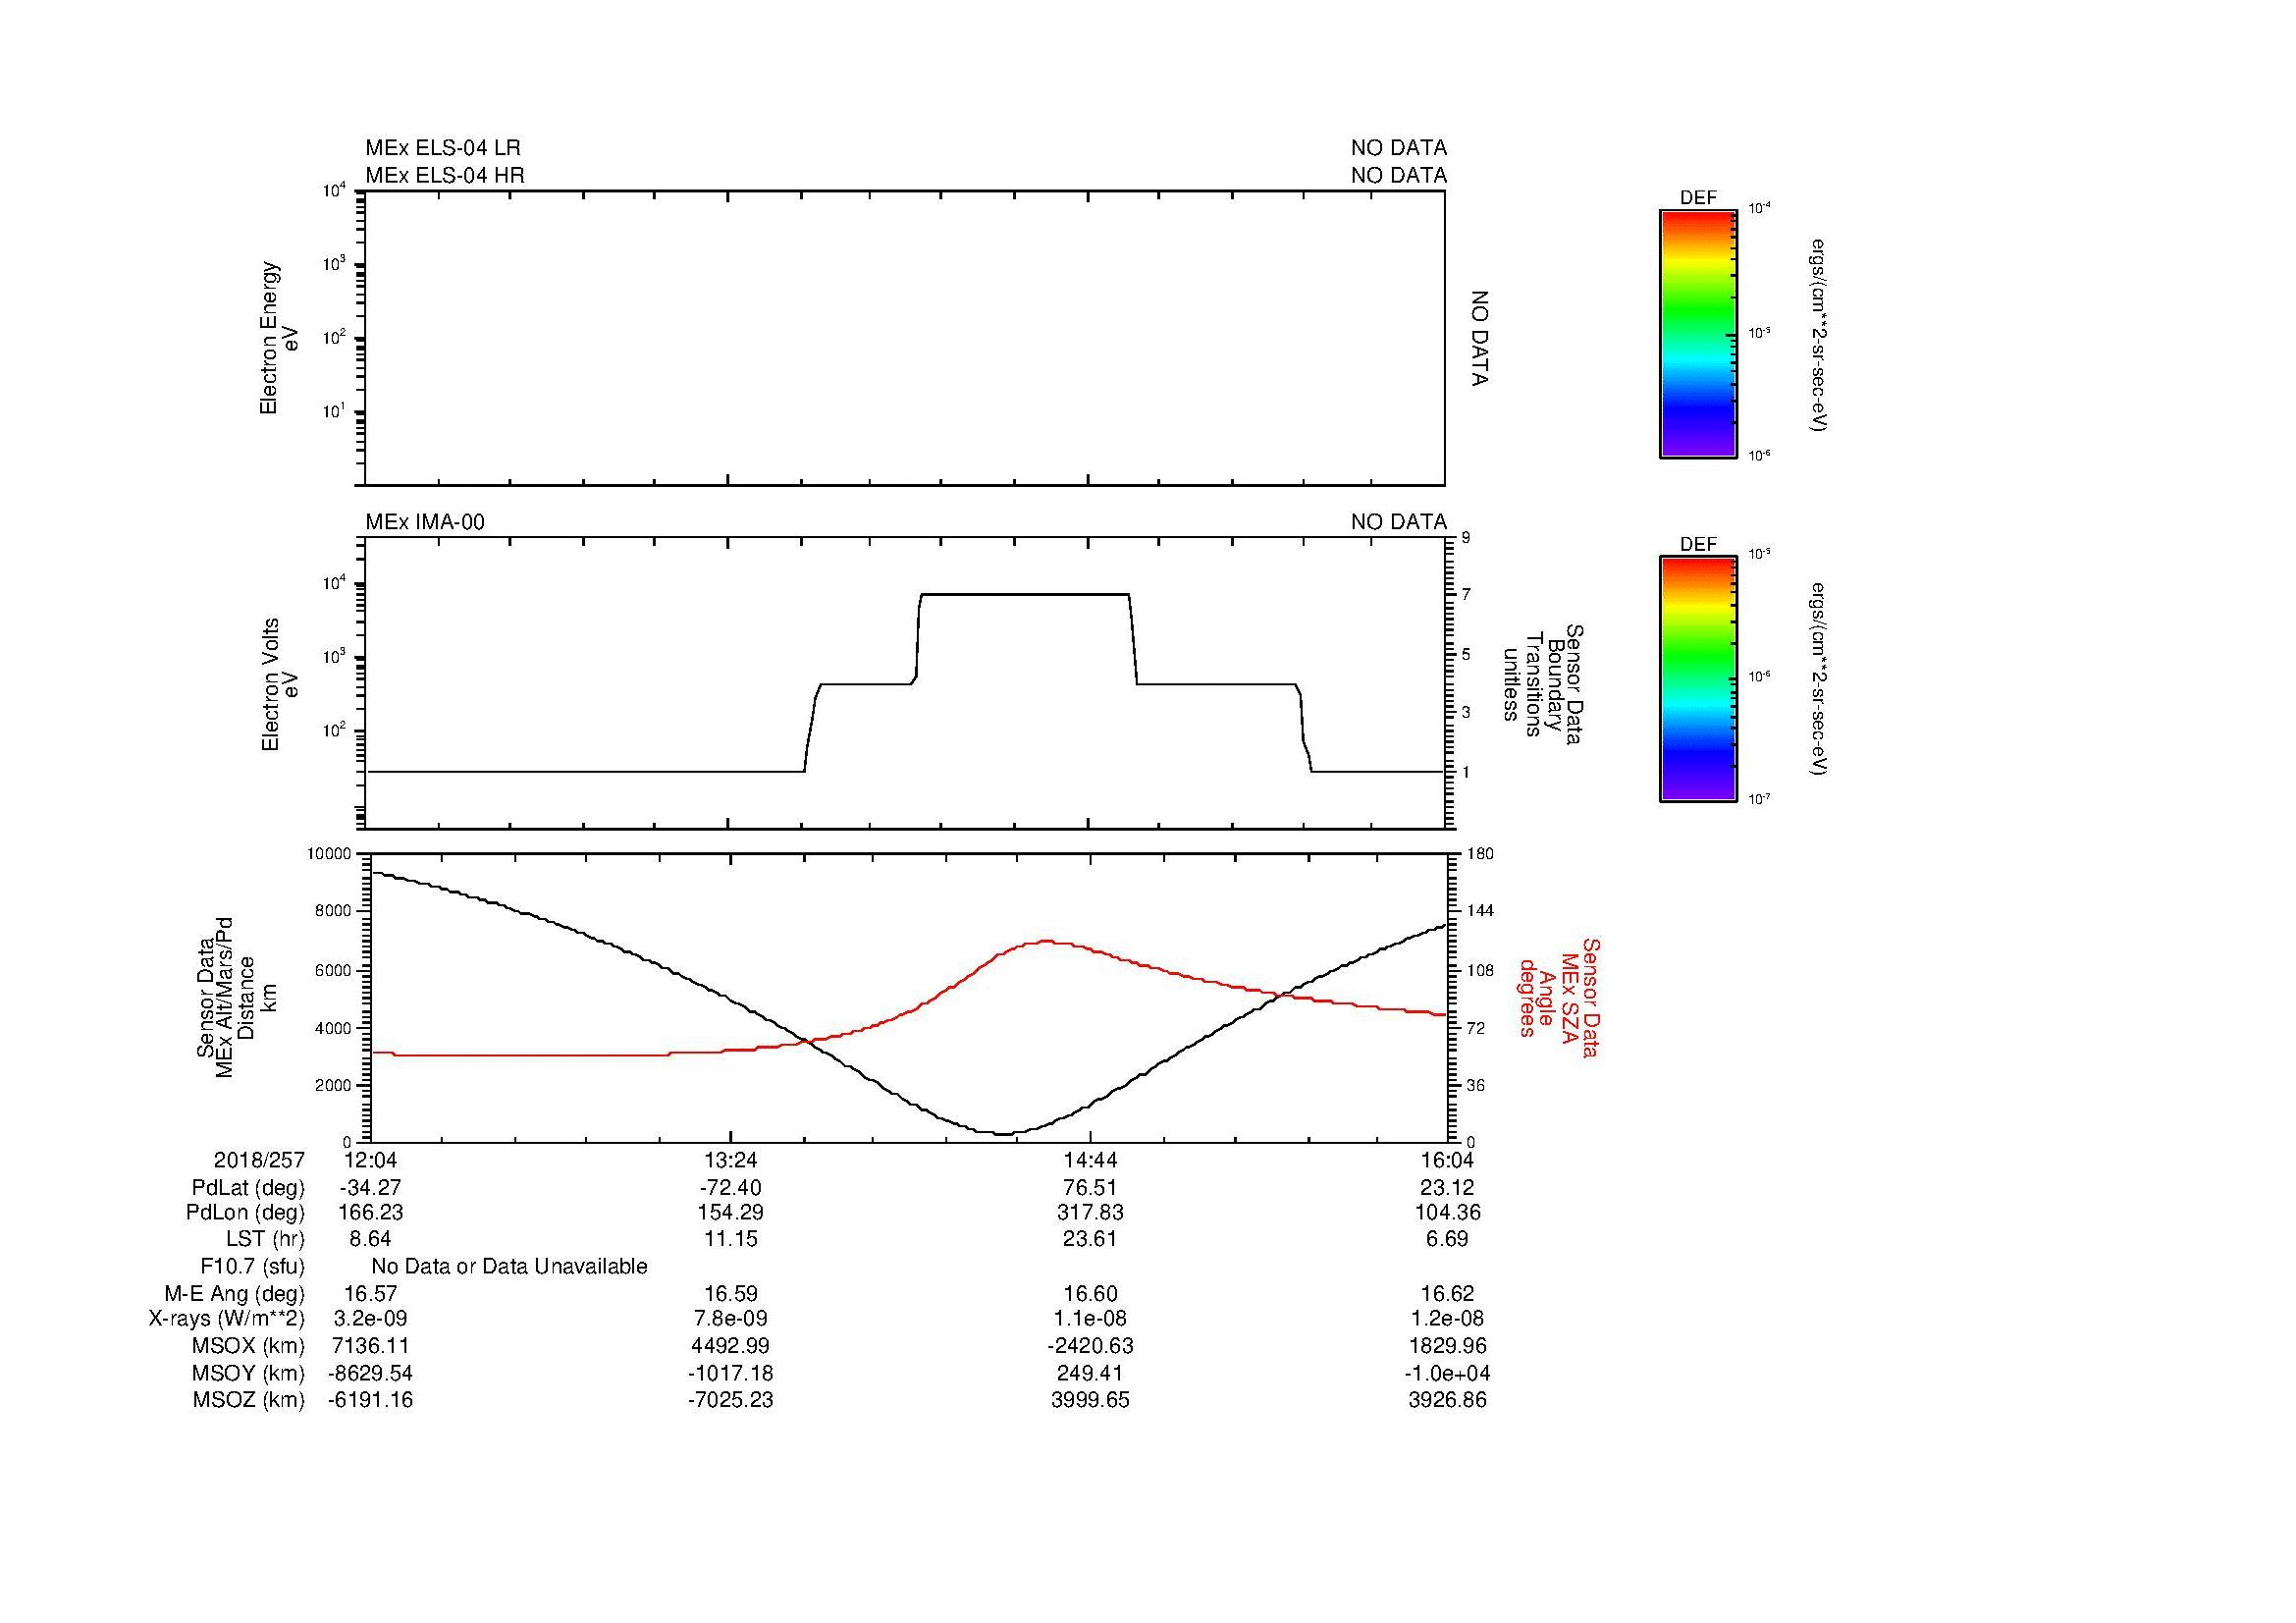The width and height of the screenshot is (2296, 1623).
Task: Click the '9' boundary transitions axis tick
Action: [1466, 538]
